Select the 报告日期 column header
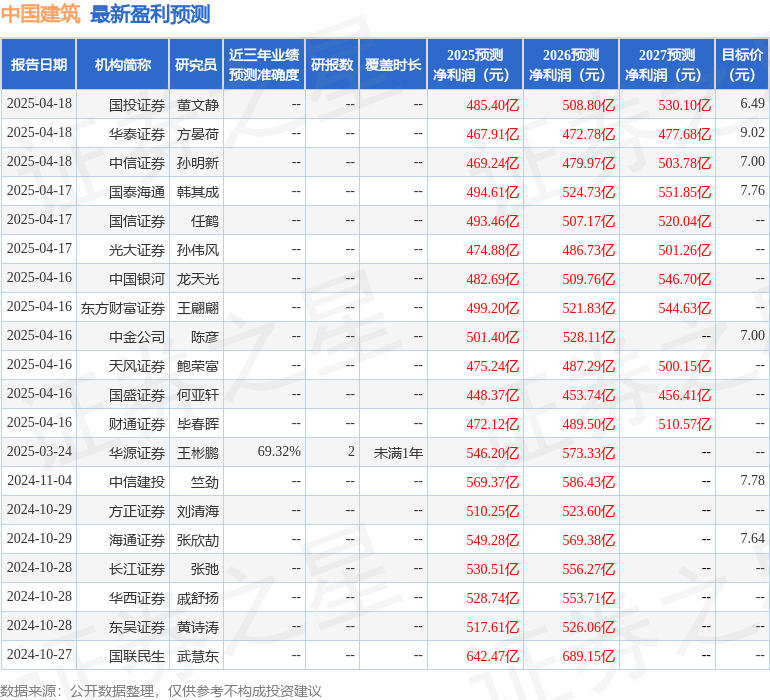 39,65
